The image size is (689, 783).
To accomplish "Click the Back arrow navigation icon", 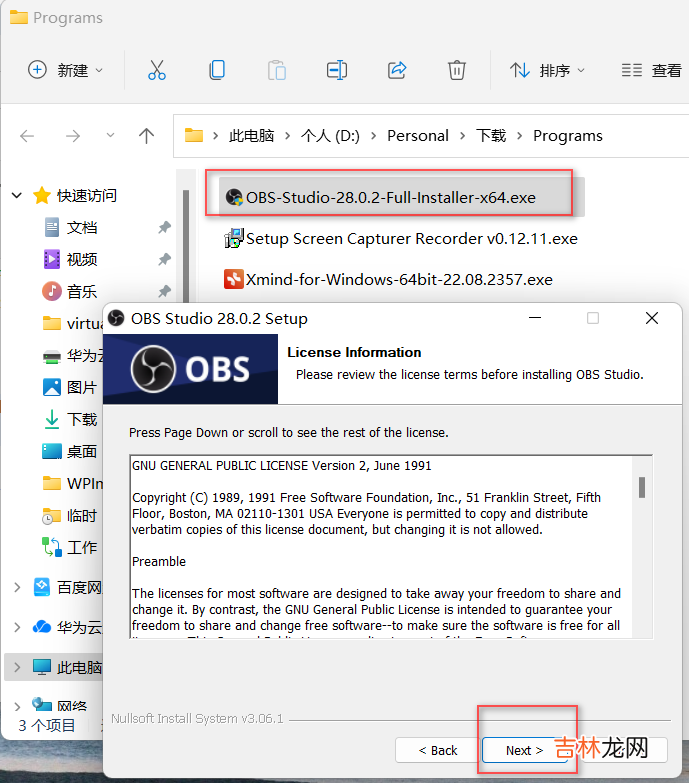I will coord(28,136).
